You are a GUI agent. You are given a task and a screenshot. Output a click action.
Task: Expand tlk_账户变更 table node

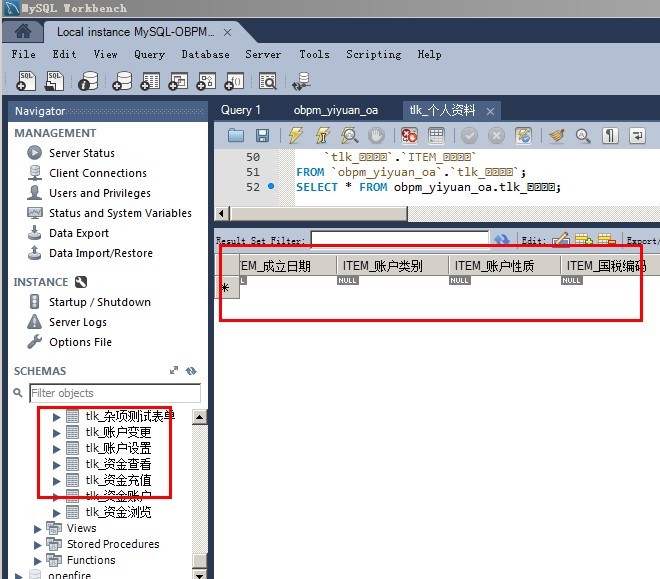(56, 433)
